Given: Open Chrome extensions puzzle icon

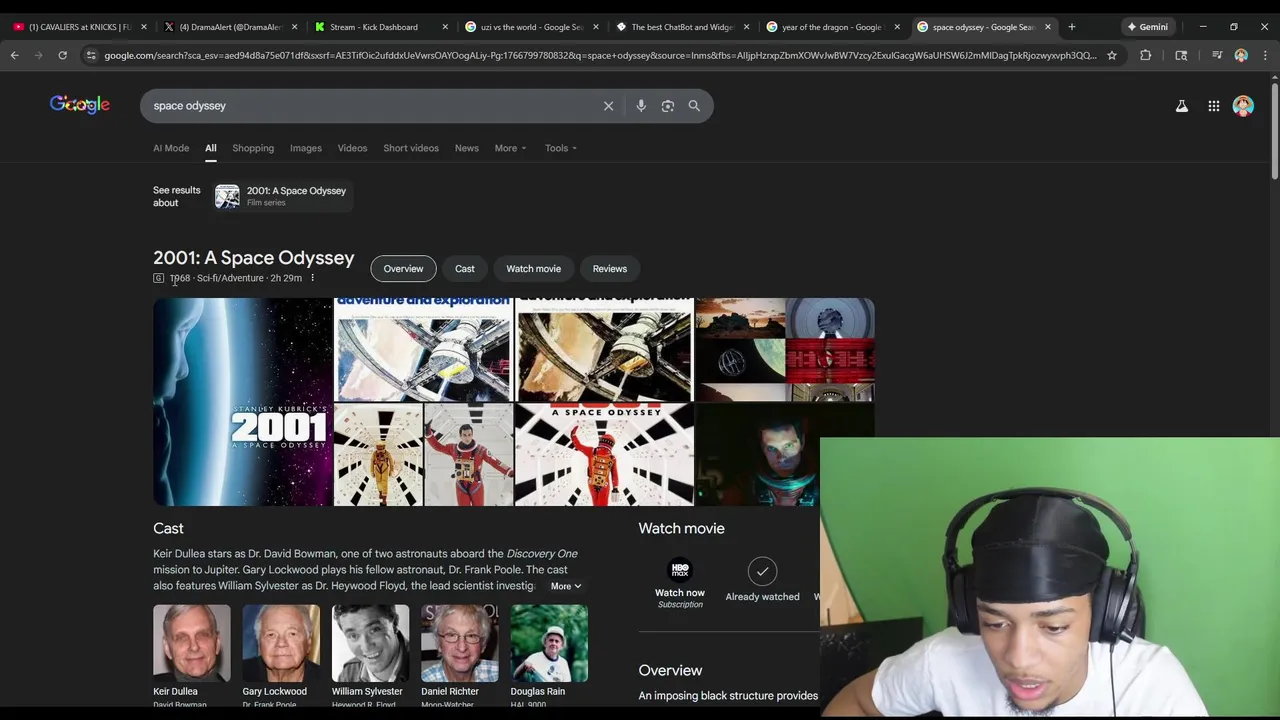Looking at the screenshot, I should tap(1146, 56).
